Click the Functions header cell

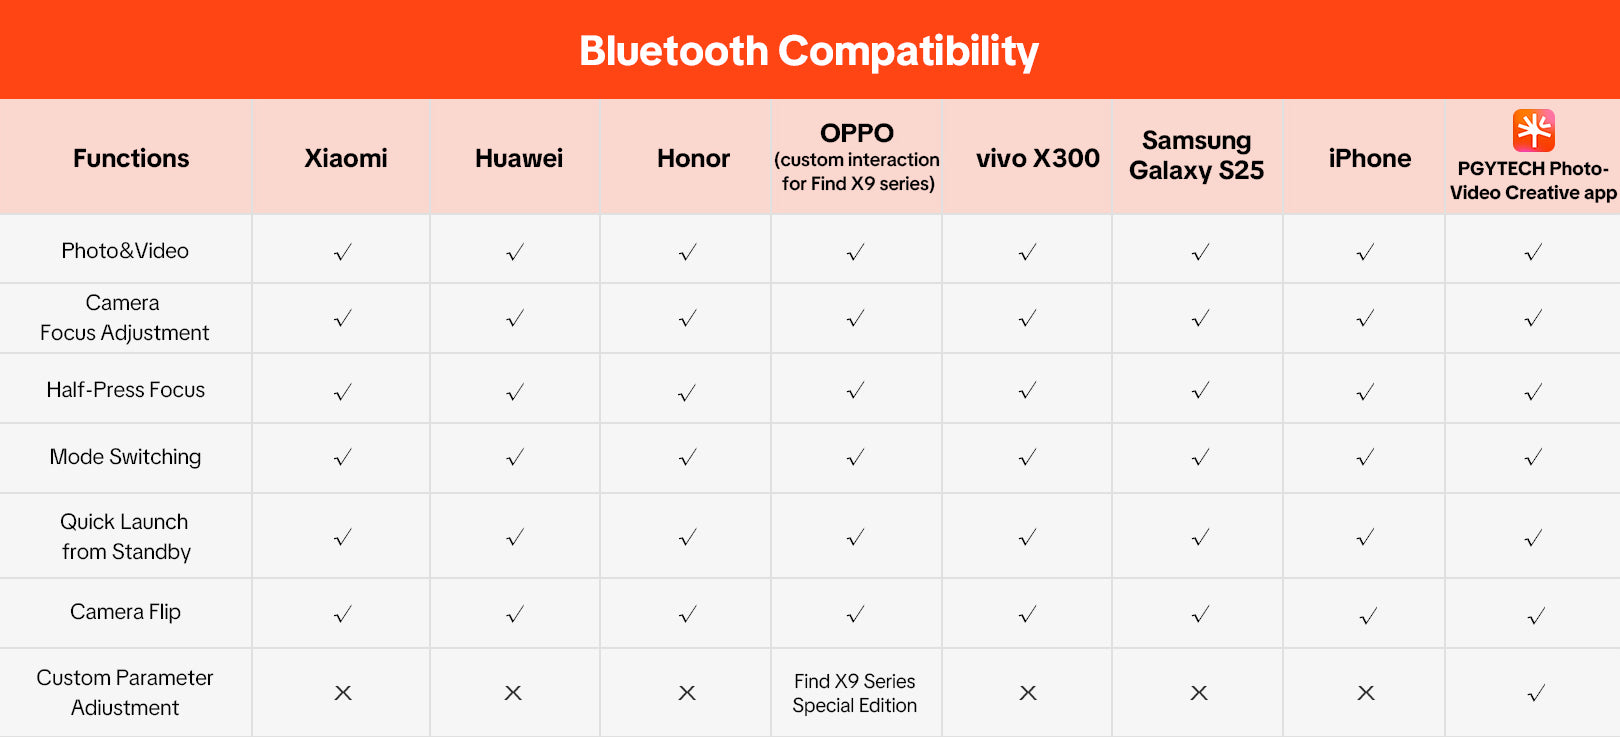point(131,158)
